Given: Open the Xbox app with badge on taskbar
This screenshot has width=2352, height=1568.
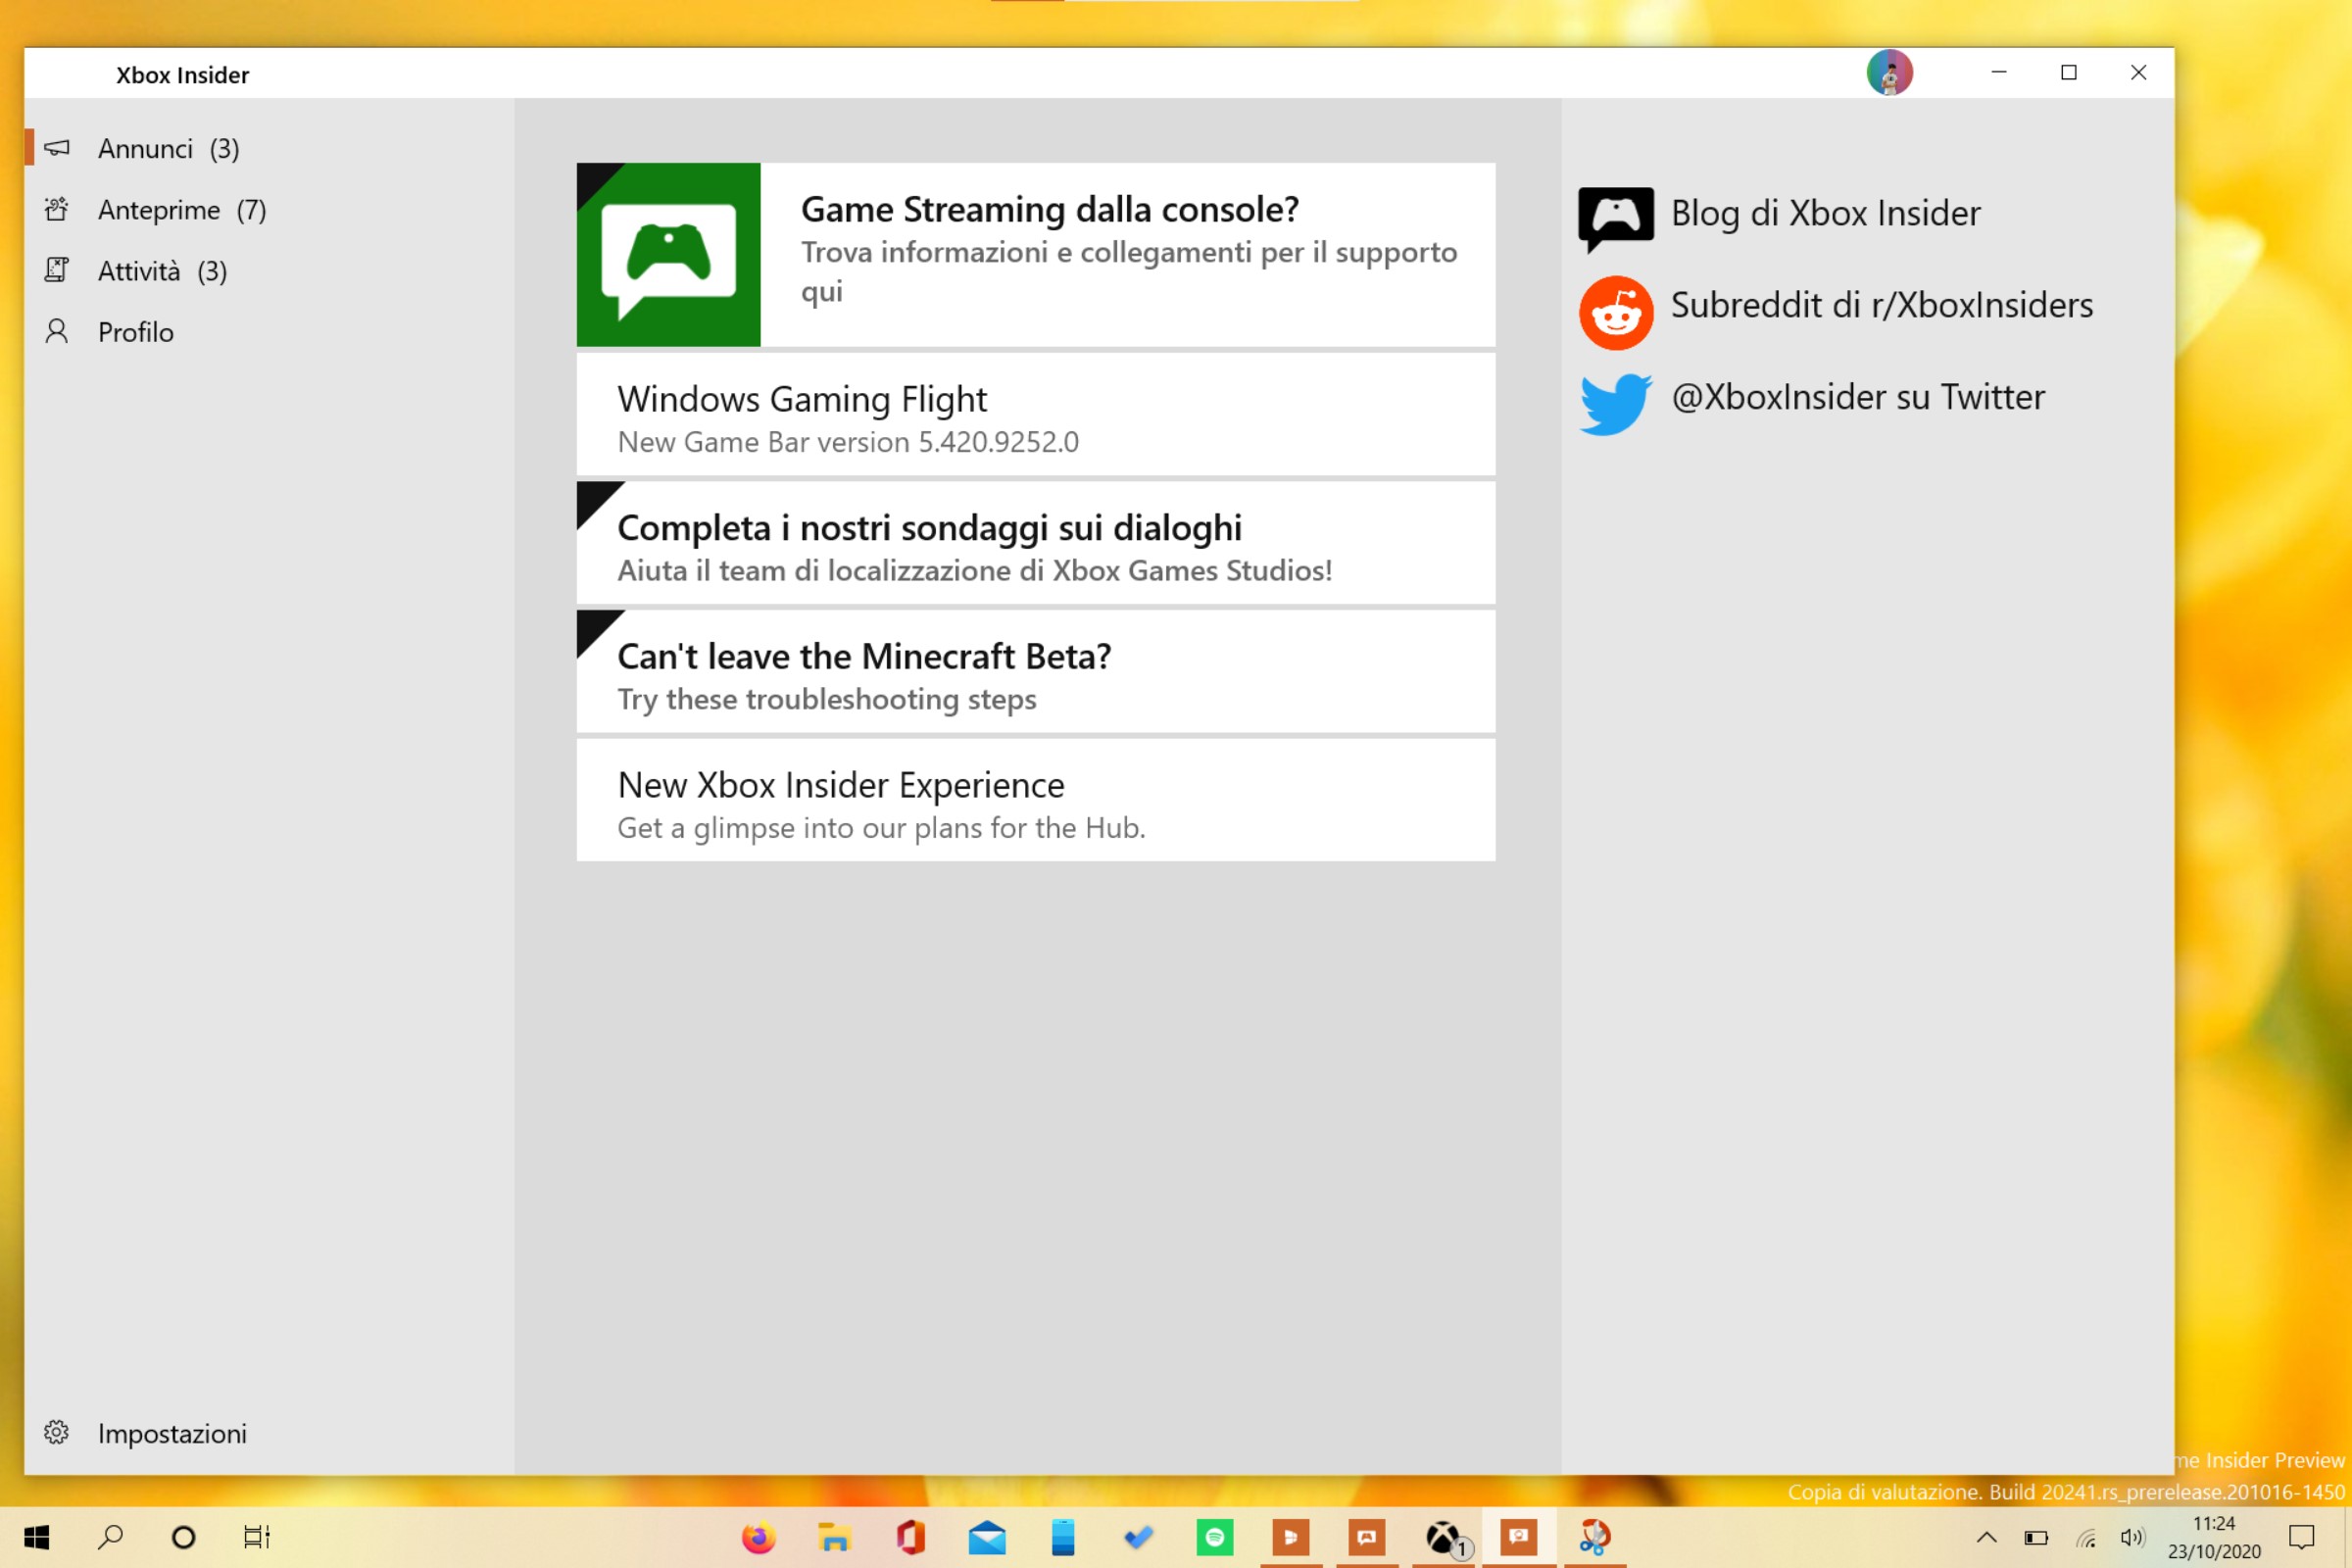Looking at the screenshot, I should pyautogui.click(x=1443, y=1537).
